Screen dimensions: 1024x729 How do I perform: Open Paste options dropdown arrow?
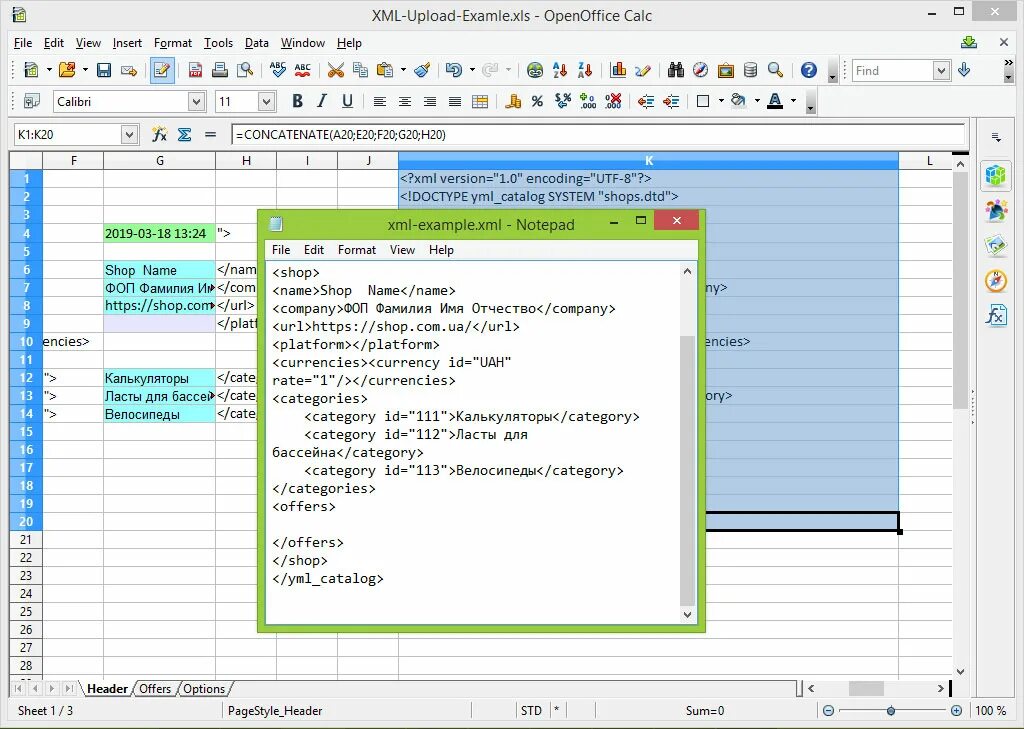pyautogui.click(x=403, y=70)
